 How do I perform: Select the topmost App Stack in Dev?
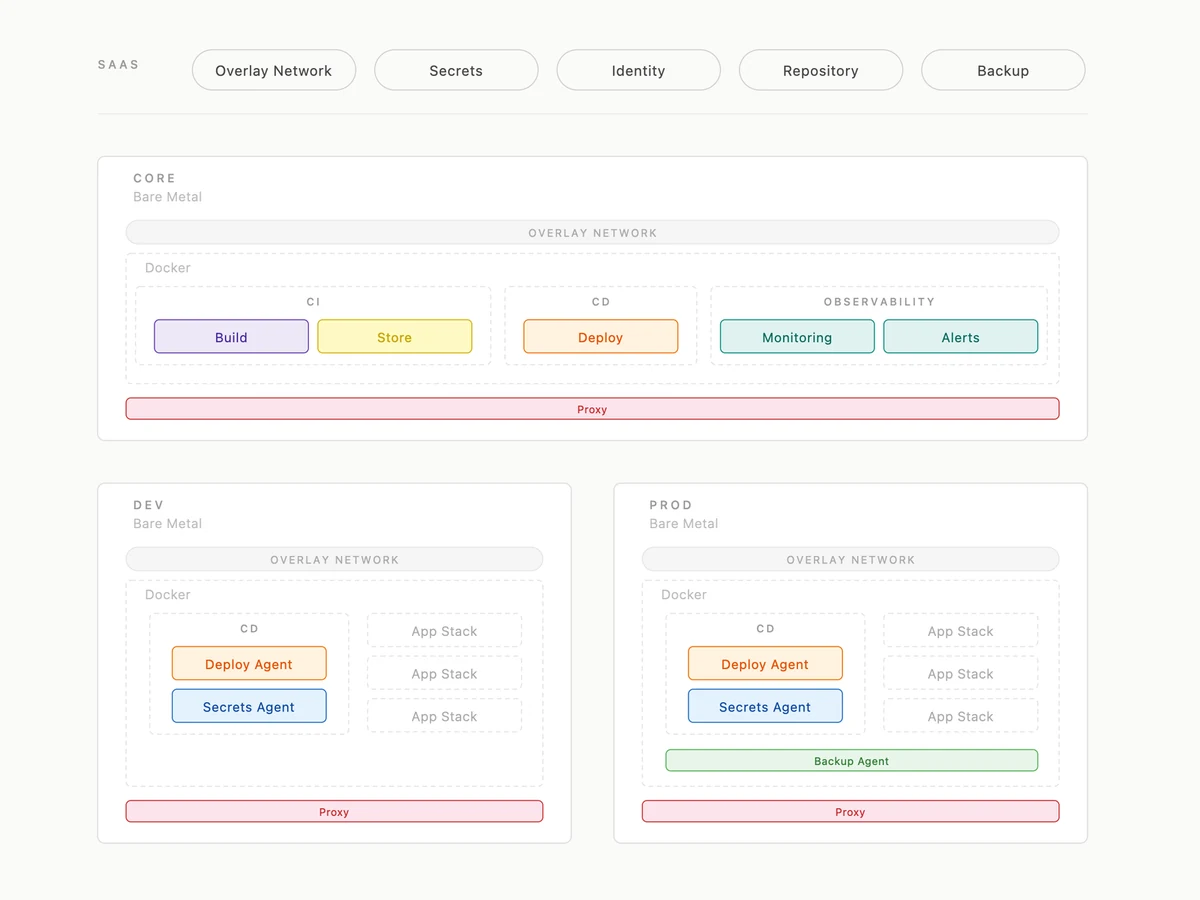coord(444,631)
